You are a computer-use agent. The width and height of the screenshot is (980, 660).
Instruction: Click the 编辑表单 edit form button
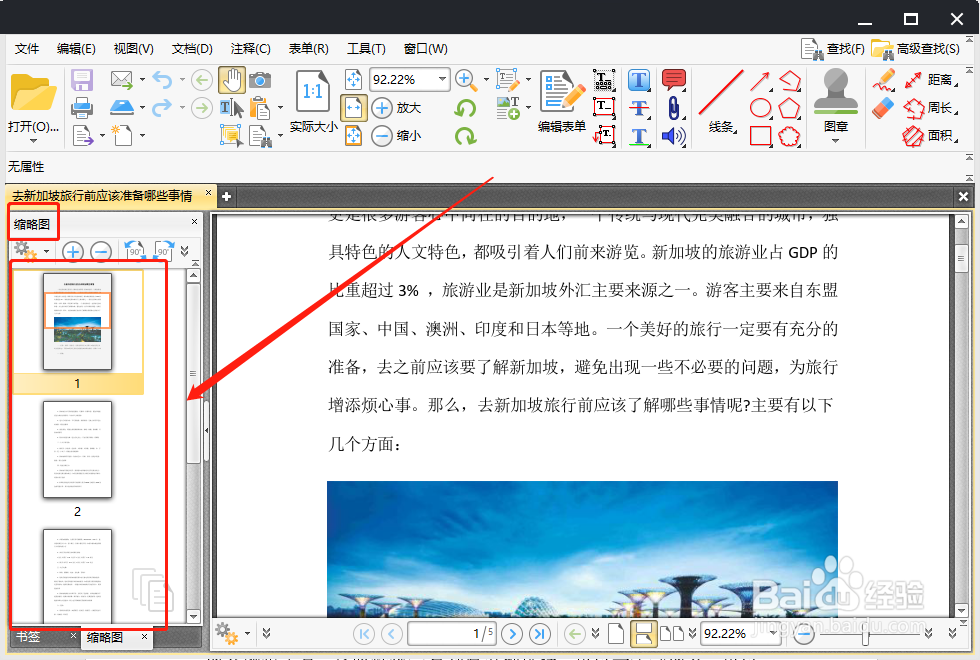(562, 101)
